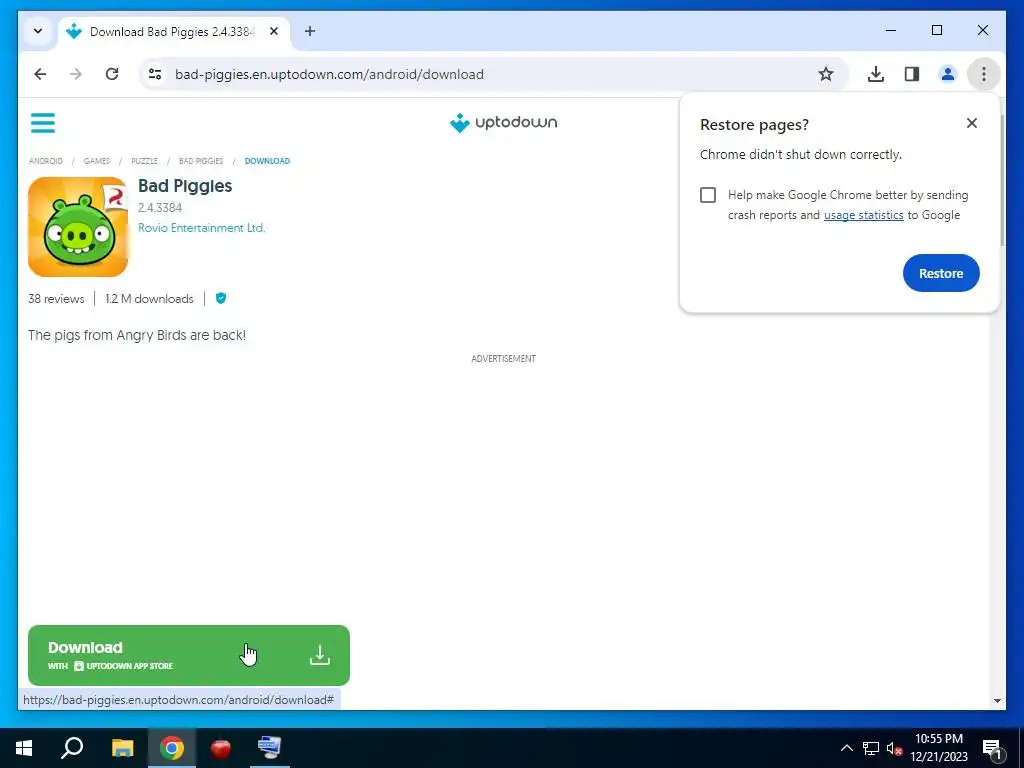This screenshot has height=768, width=1024.
Task: Open the computer monitor taskbar app
Action: click(270, 748)
